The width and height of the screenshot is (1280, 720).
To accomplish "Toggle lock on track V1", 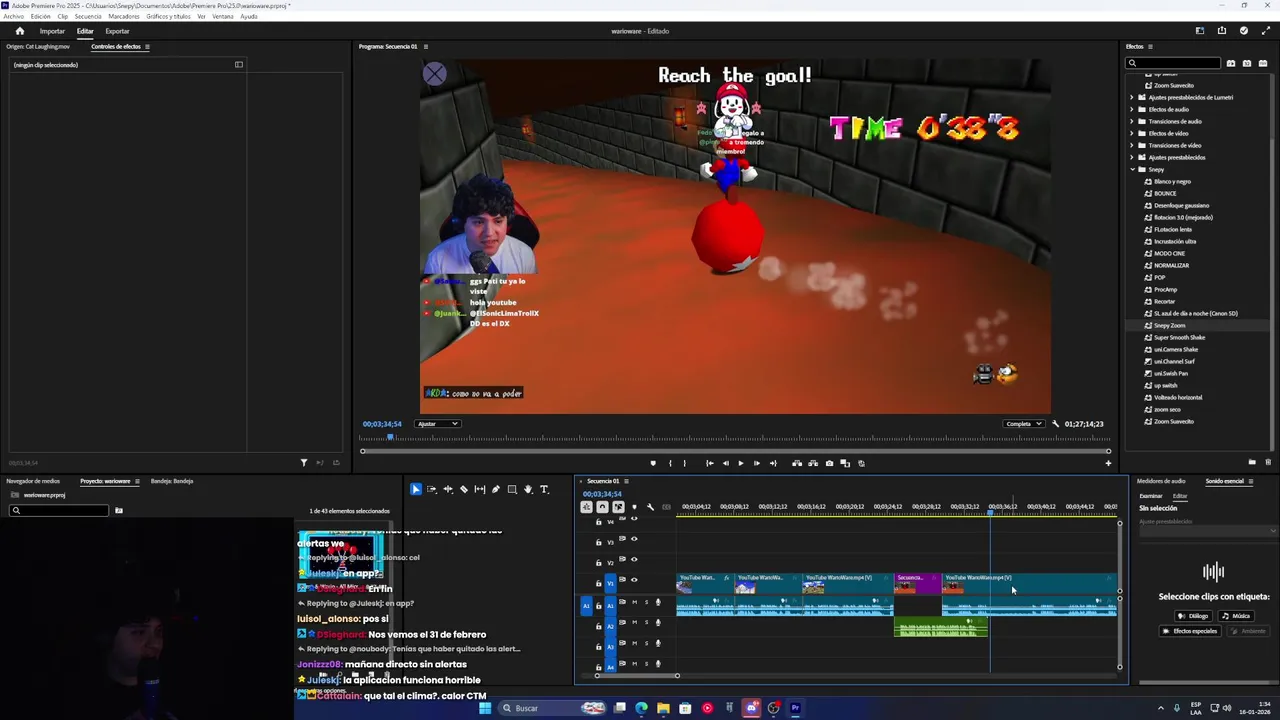I will [x=599, y=582].
